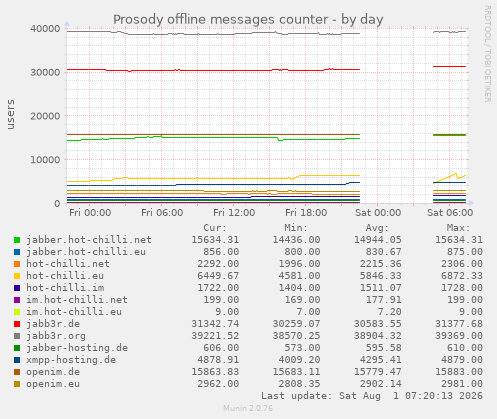
Task: Click the jabb3r.de legend label
Action: 53,324
